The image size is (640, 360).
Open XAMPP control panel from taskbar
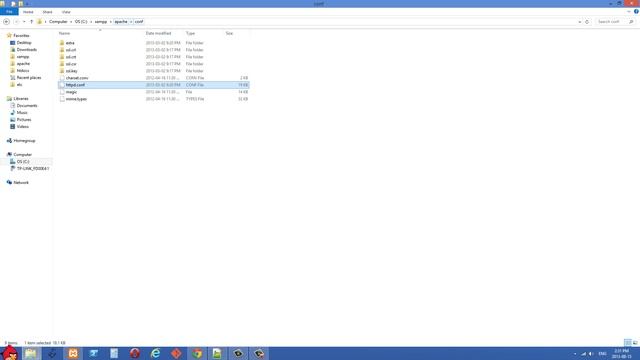click(73, 353)
